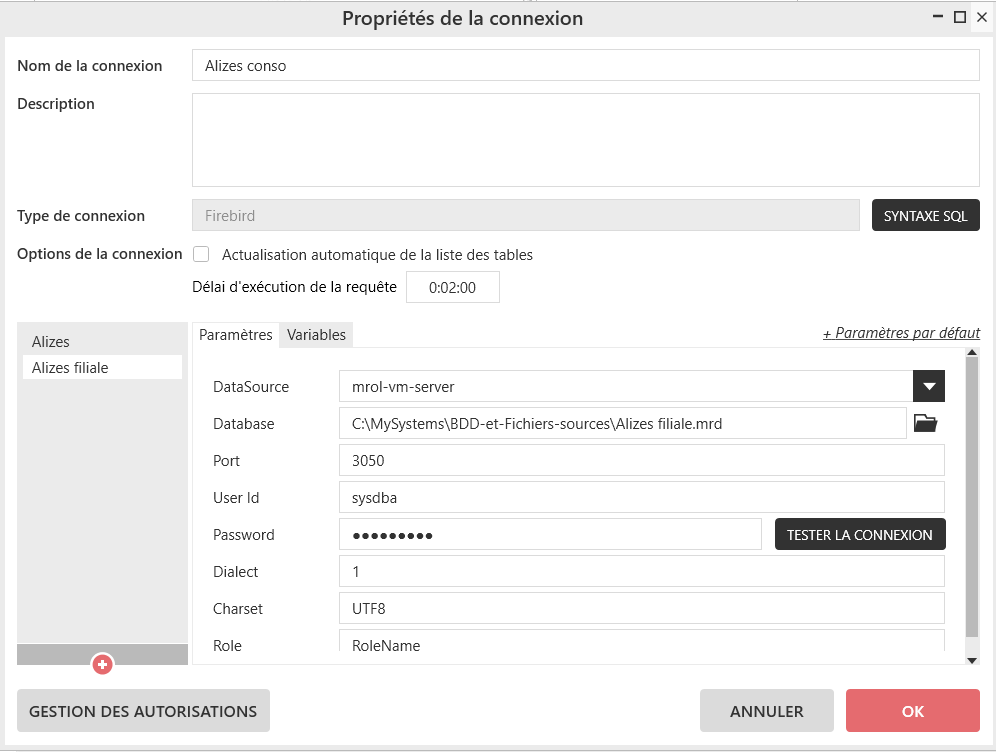
Task: Expand the DataSource dropdown arrow
Action: (929, 386)
